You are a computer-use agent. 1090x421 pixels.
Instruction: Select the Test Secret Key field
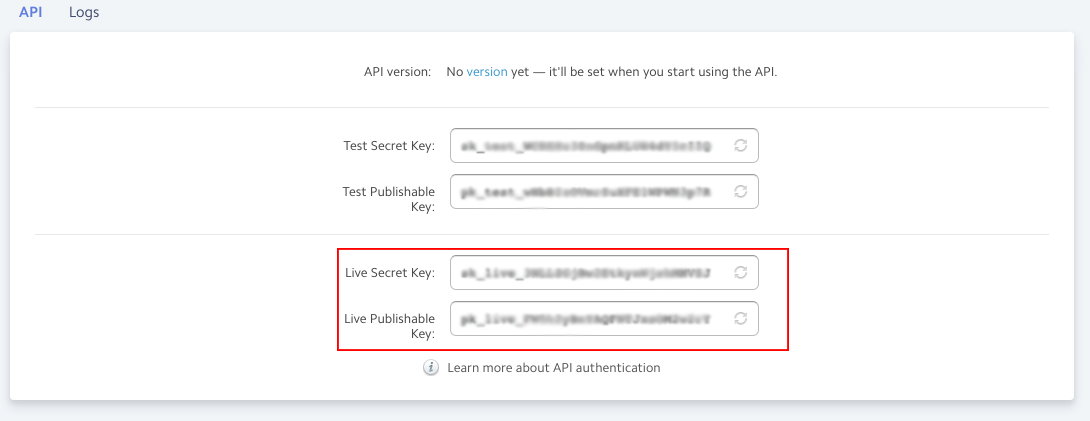586,145
